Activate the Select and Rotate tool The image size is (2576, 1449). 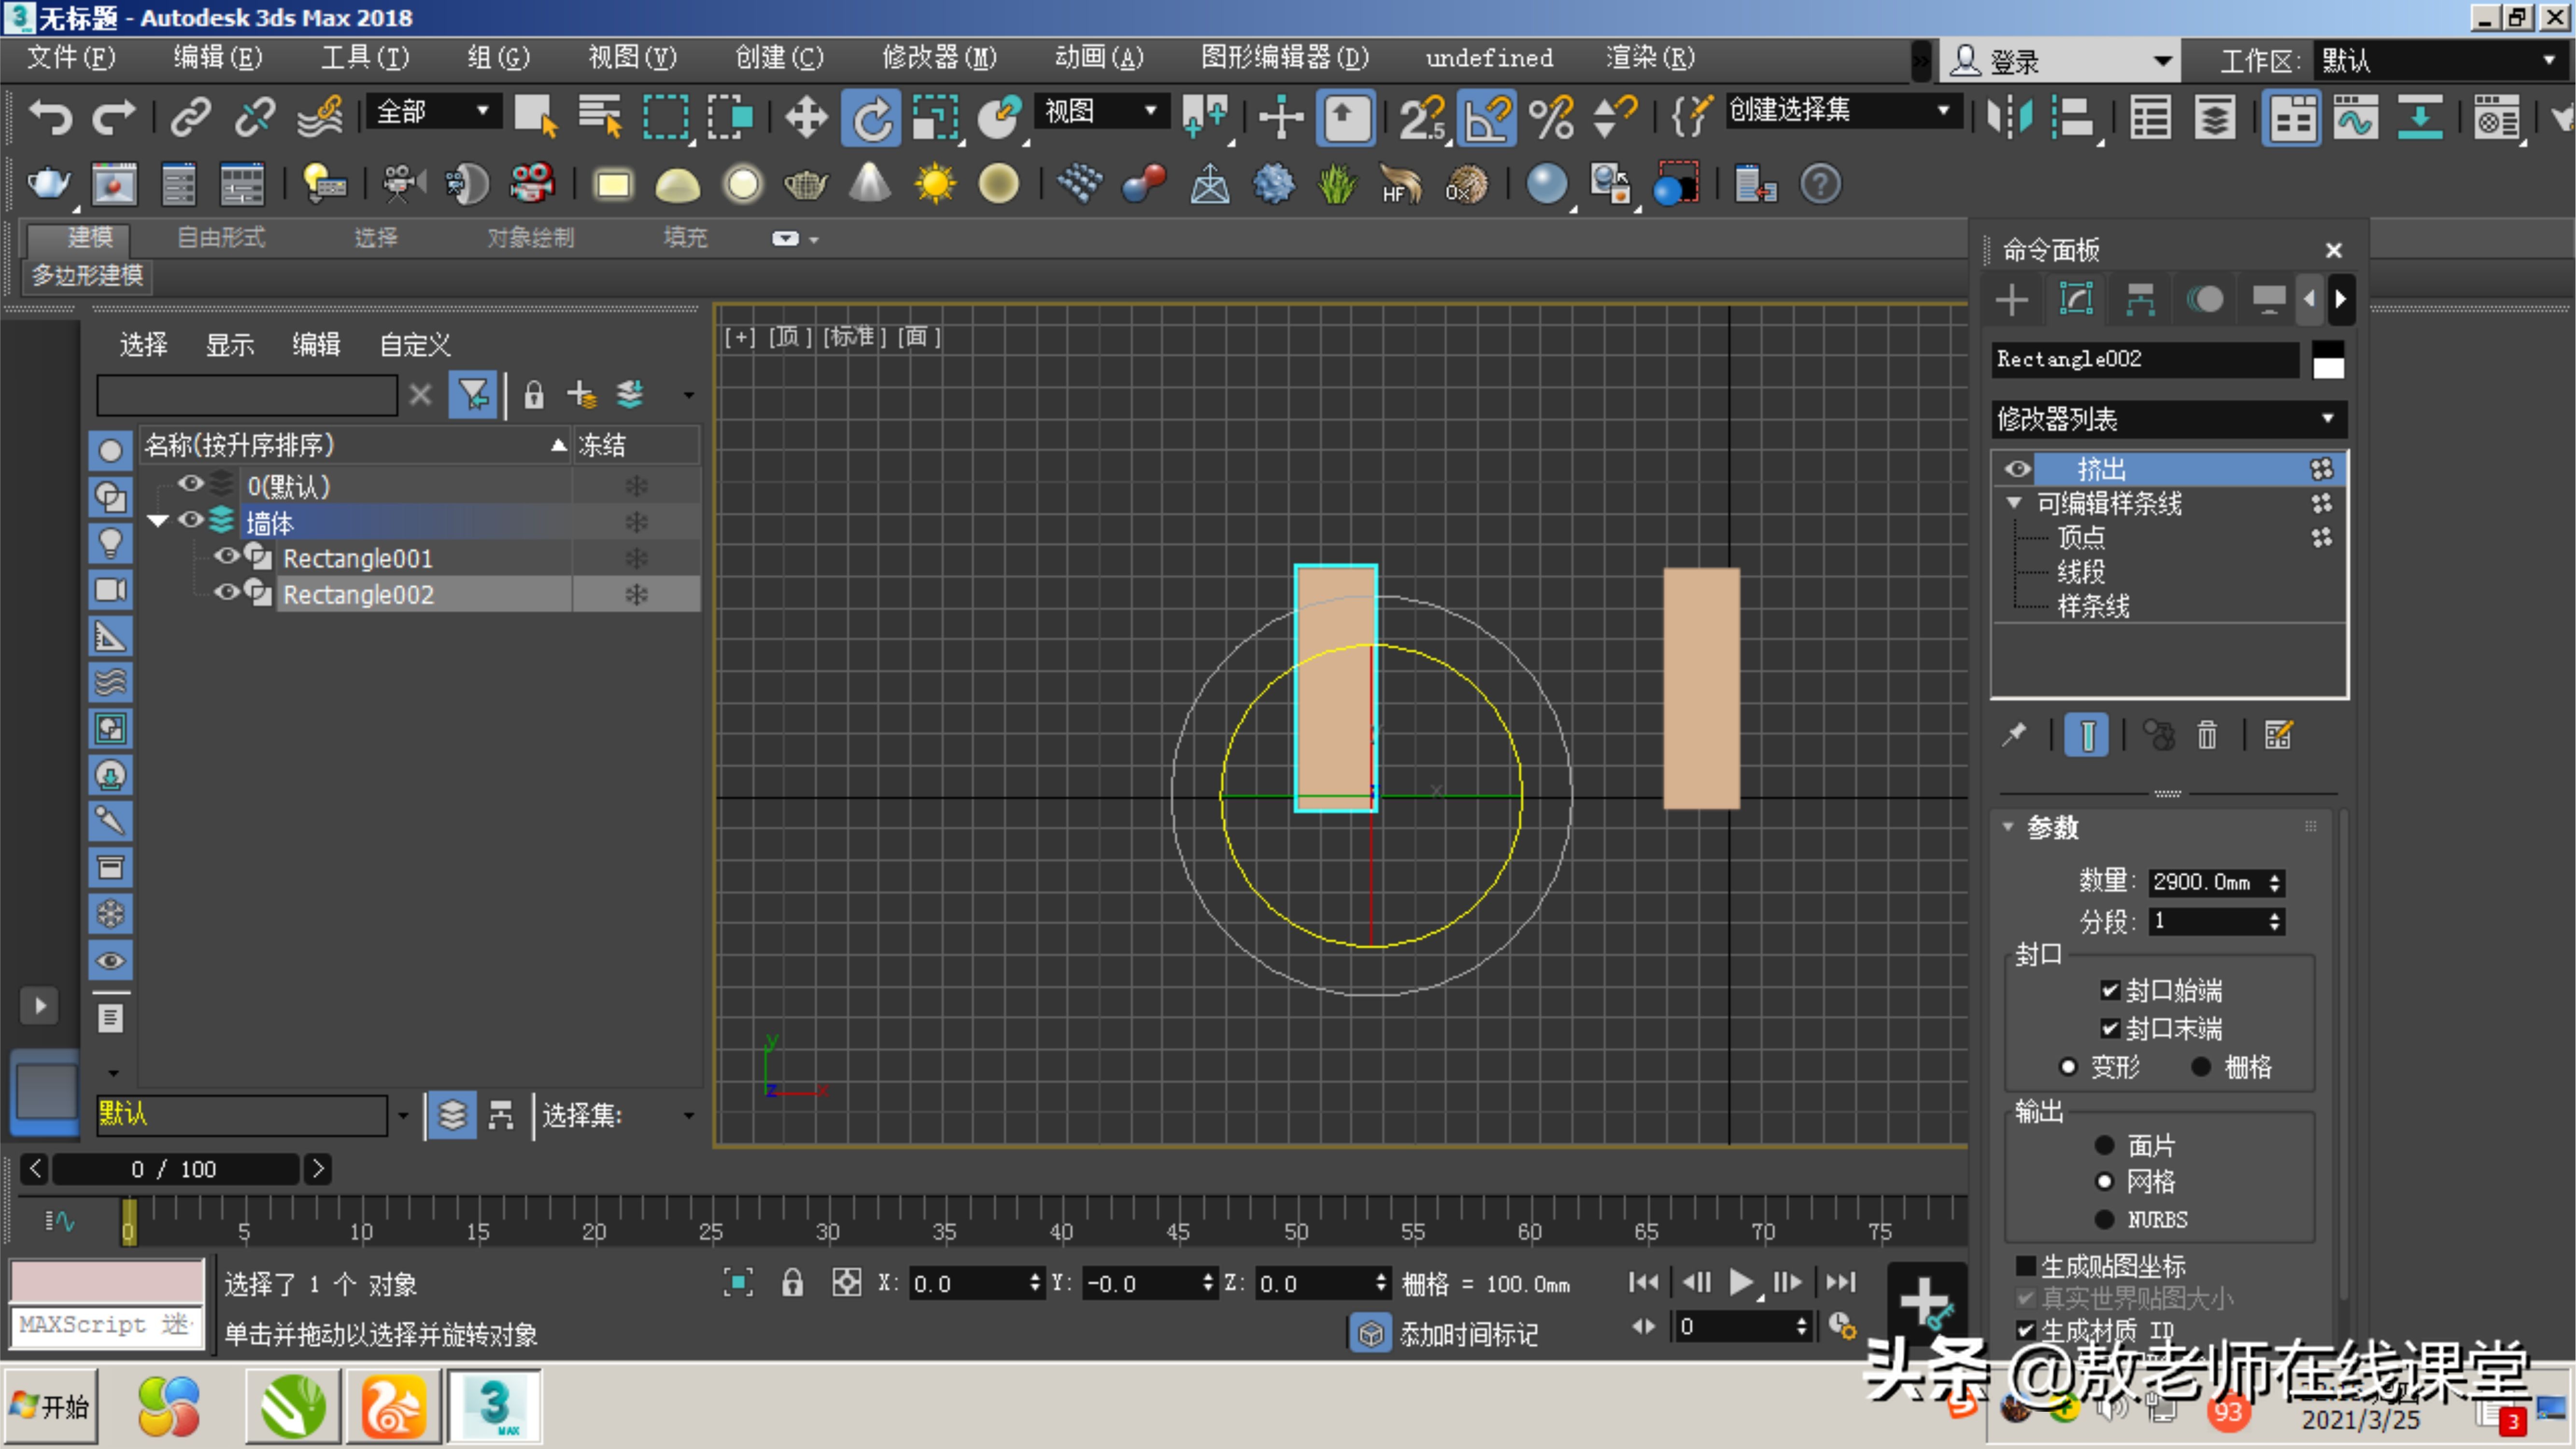[x=870, y=117]
